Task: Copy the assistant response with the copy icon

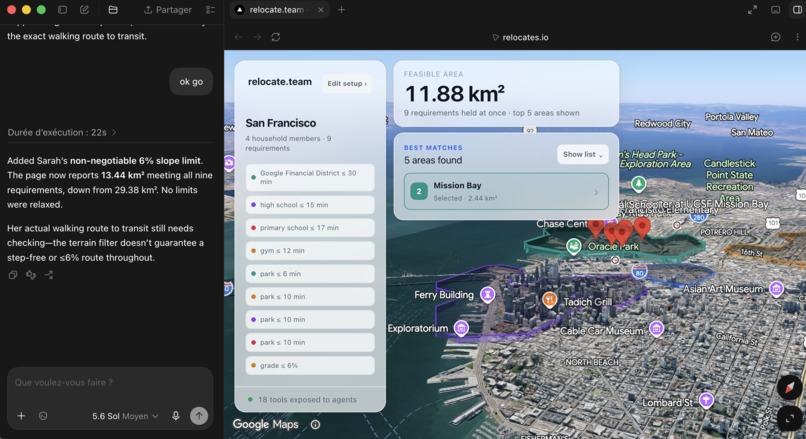Action: point(13,275)
